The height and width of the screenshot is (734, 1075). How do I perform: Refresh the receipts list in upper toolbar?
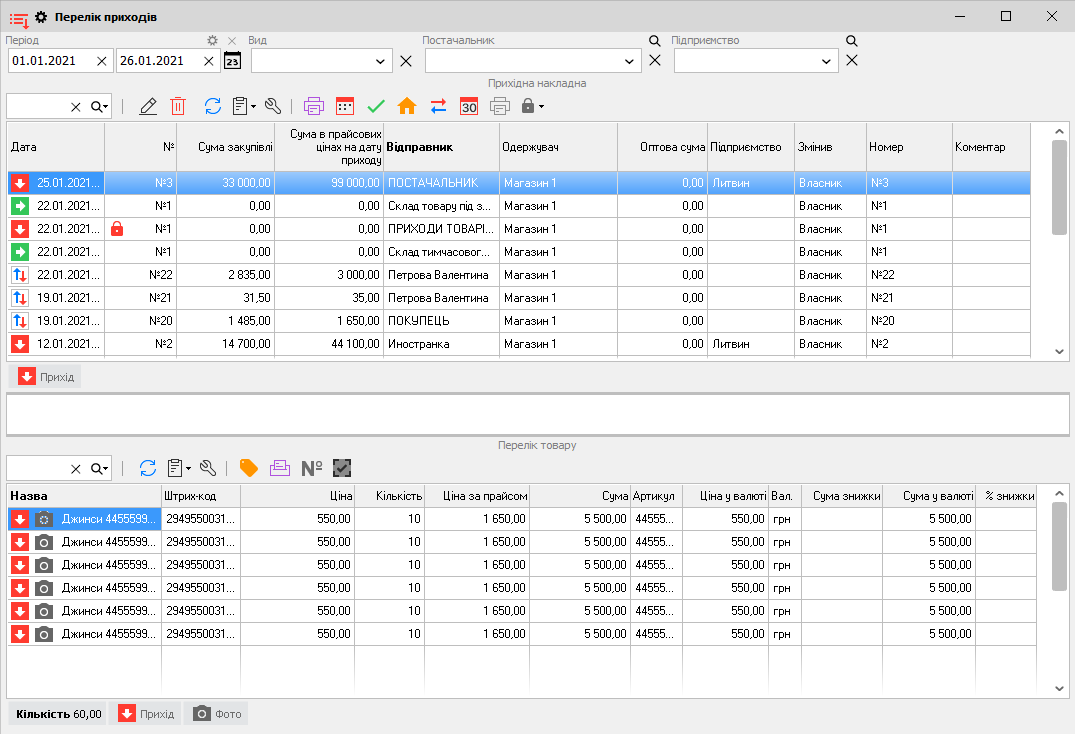pos(212,106)
